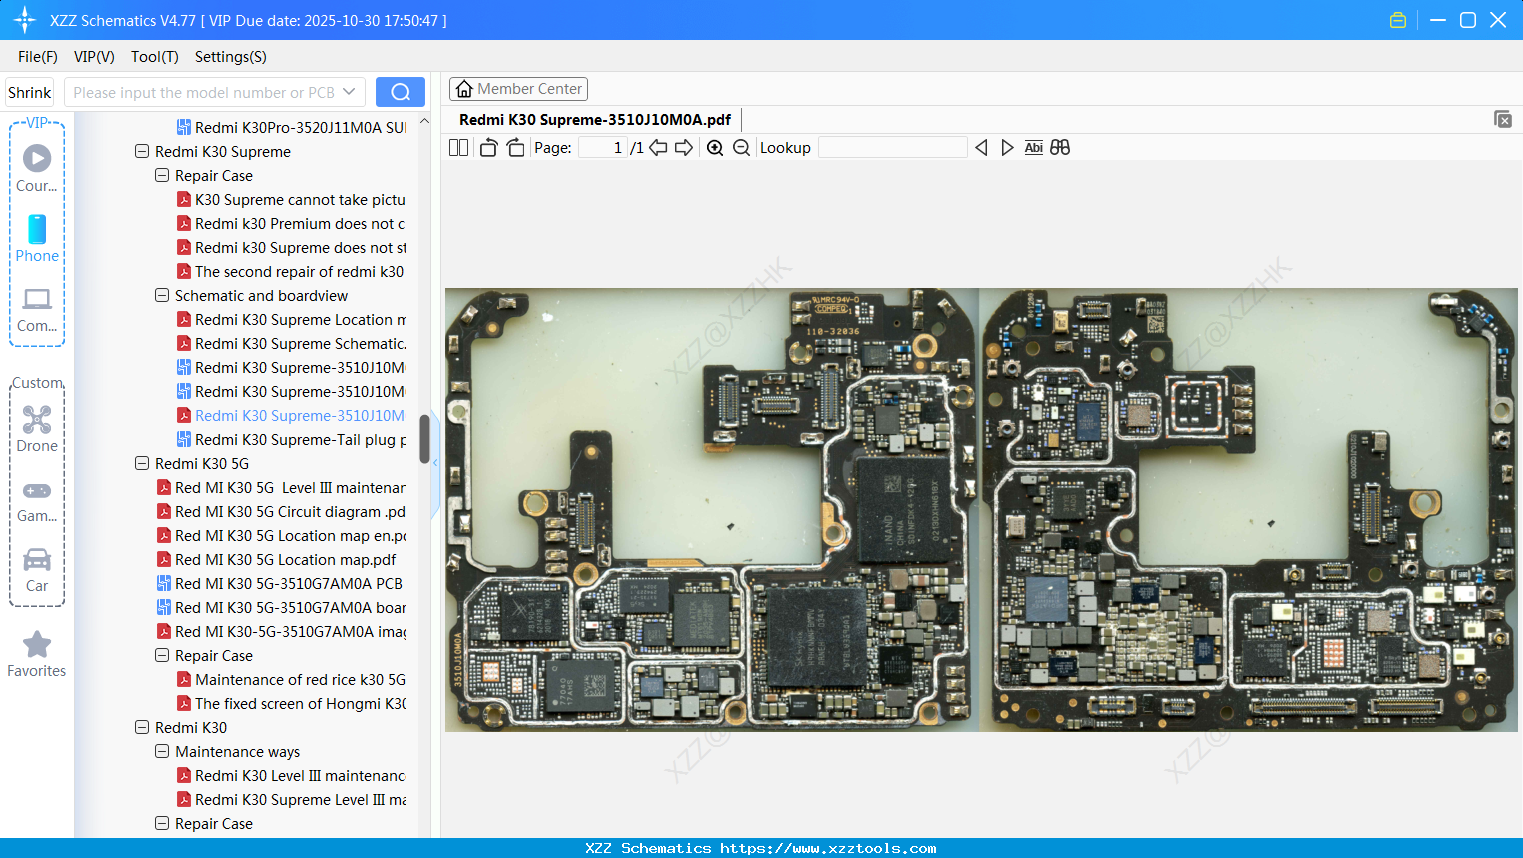Screen dimensions: 1523x858
Task: Click the Member Center button
Action: 518,89
